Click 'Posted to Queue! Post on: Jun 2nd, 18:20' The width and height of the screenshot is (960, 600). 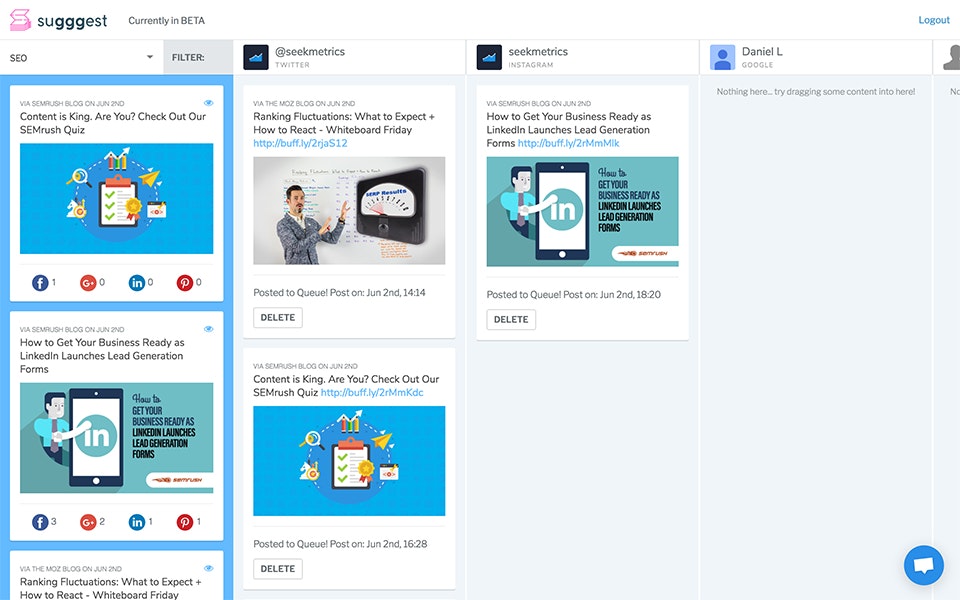tap(574, 294)
